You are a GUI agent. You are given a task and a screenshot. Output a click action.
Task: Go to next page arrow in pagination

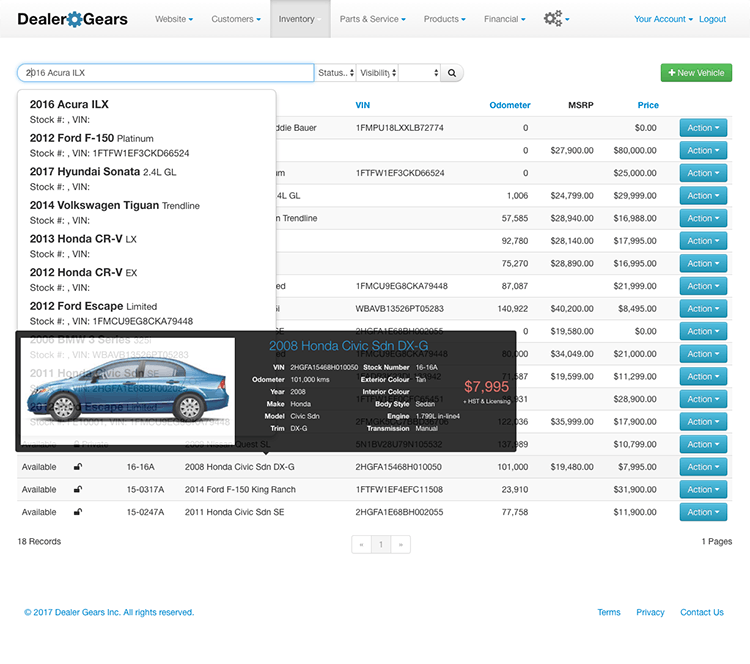400,545
